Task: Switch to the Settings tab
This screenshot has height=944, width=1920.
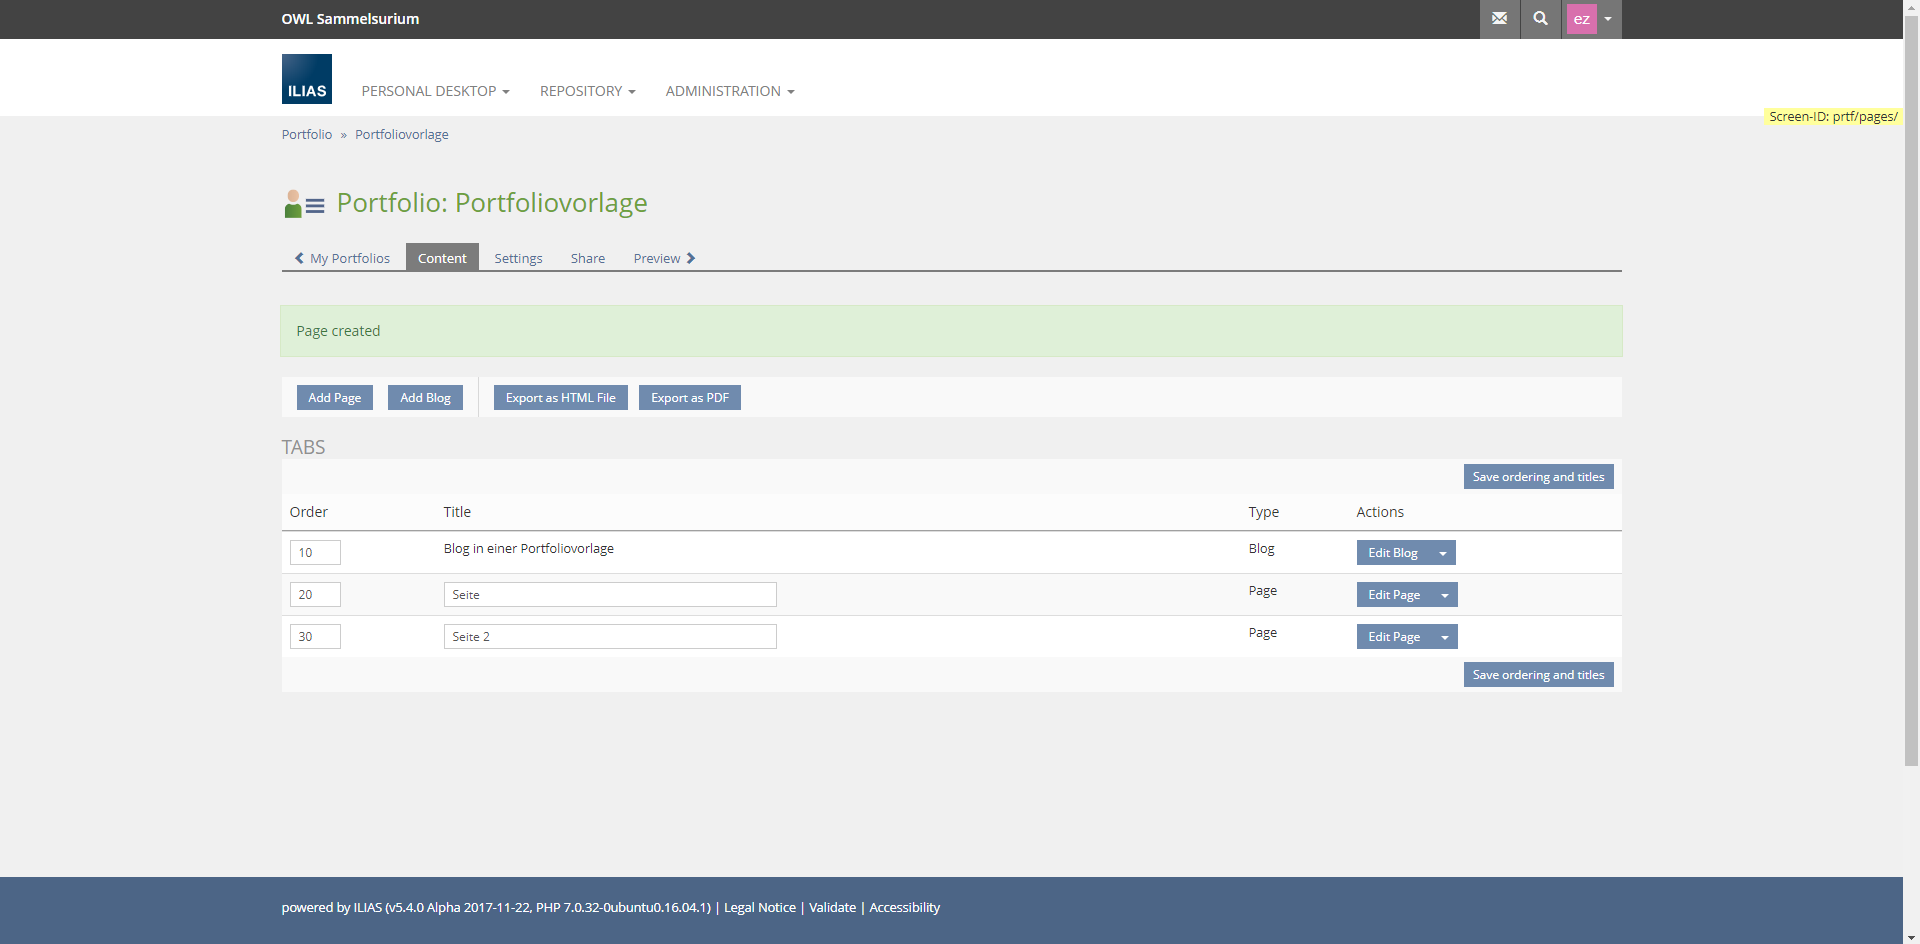Action: (518, 258)
